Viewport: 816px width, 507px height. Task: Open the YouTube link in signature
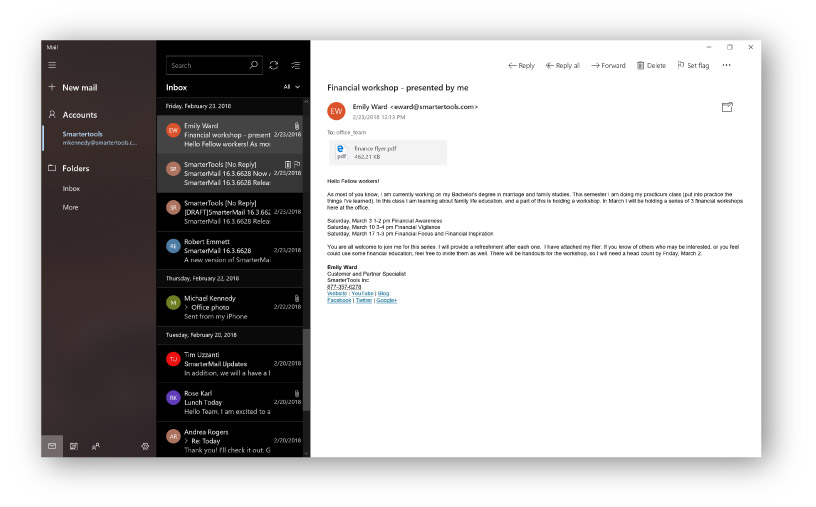(x=362, y=294)
